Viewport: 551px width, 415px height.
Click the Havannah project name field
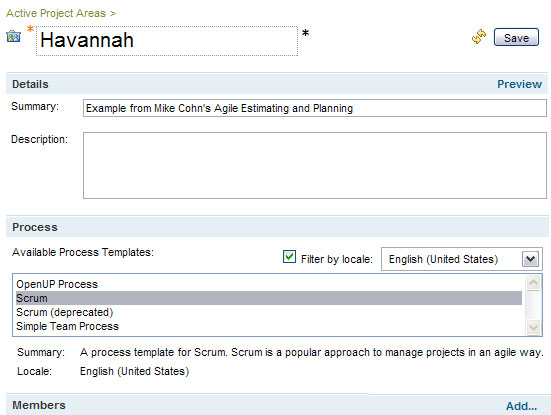[167, 41]
